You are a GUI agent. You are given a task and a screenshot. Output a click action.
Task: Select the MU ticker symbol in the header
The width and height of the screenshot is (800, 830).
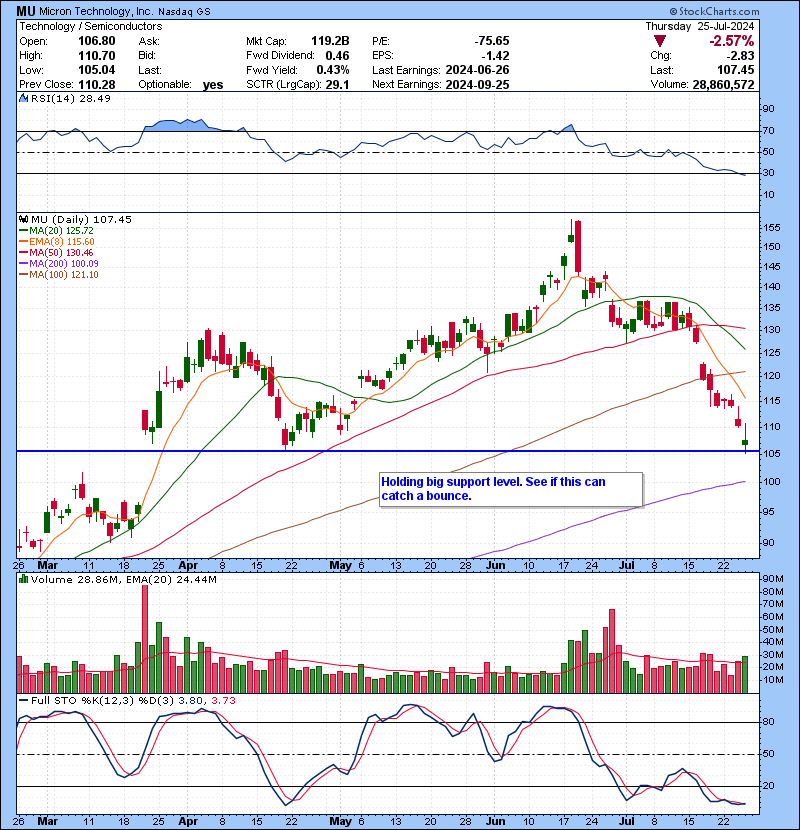[26, 11]
